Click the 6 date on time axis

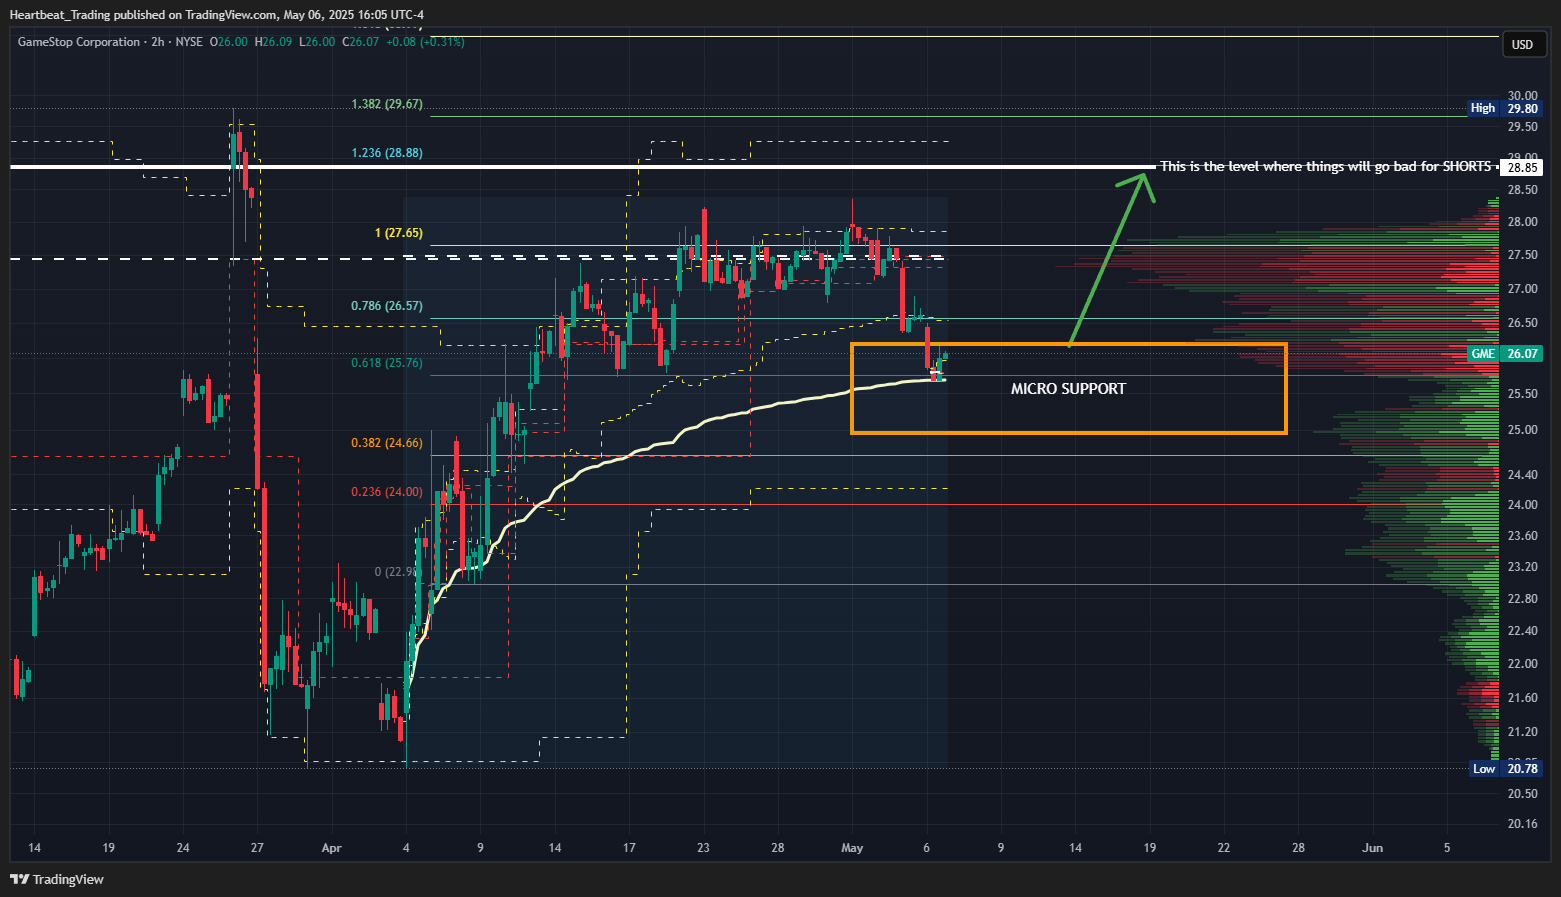926,848
